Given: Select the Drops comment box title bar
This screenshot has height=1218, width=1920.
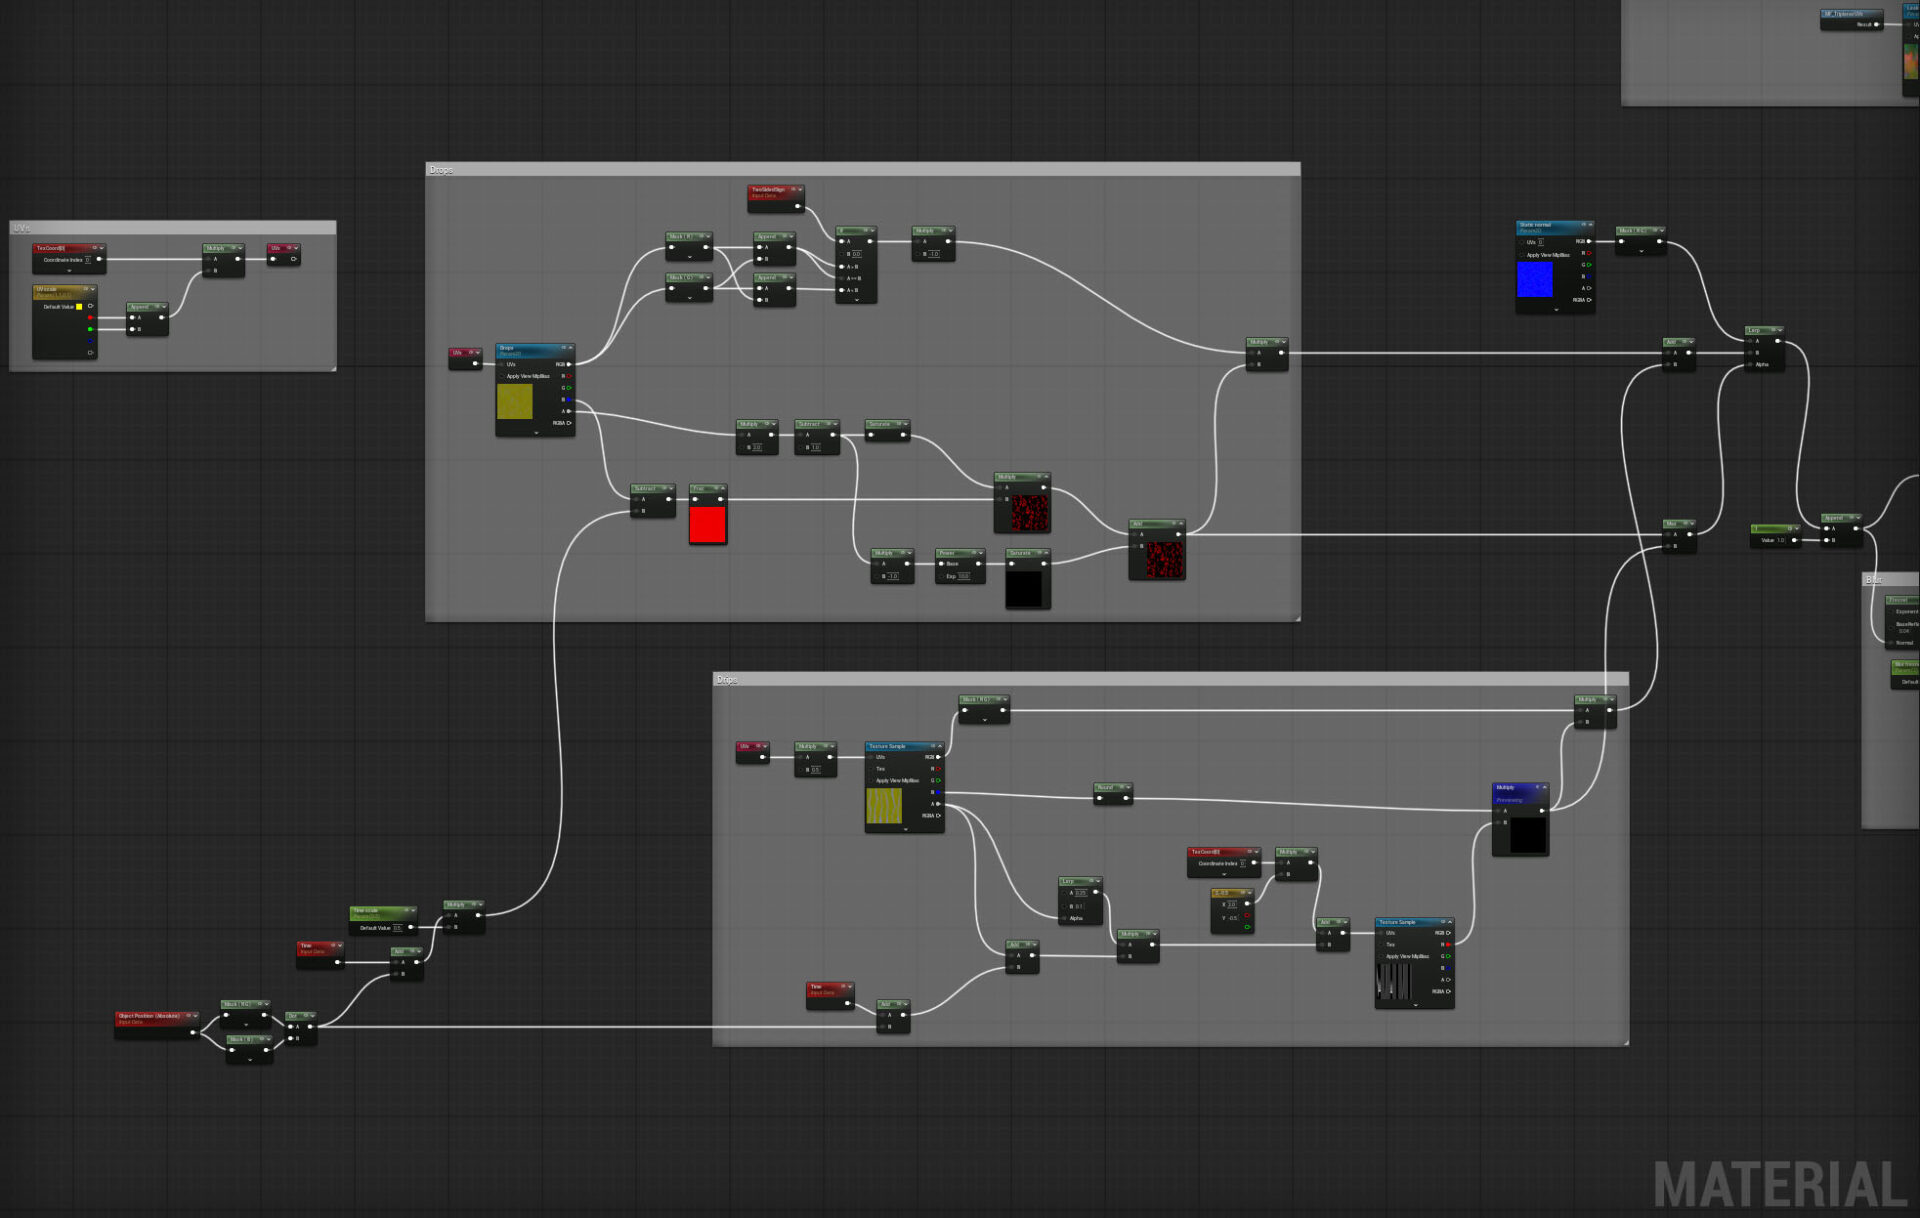Looking at the screenshot, I should pos(863,170).
